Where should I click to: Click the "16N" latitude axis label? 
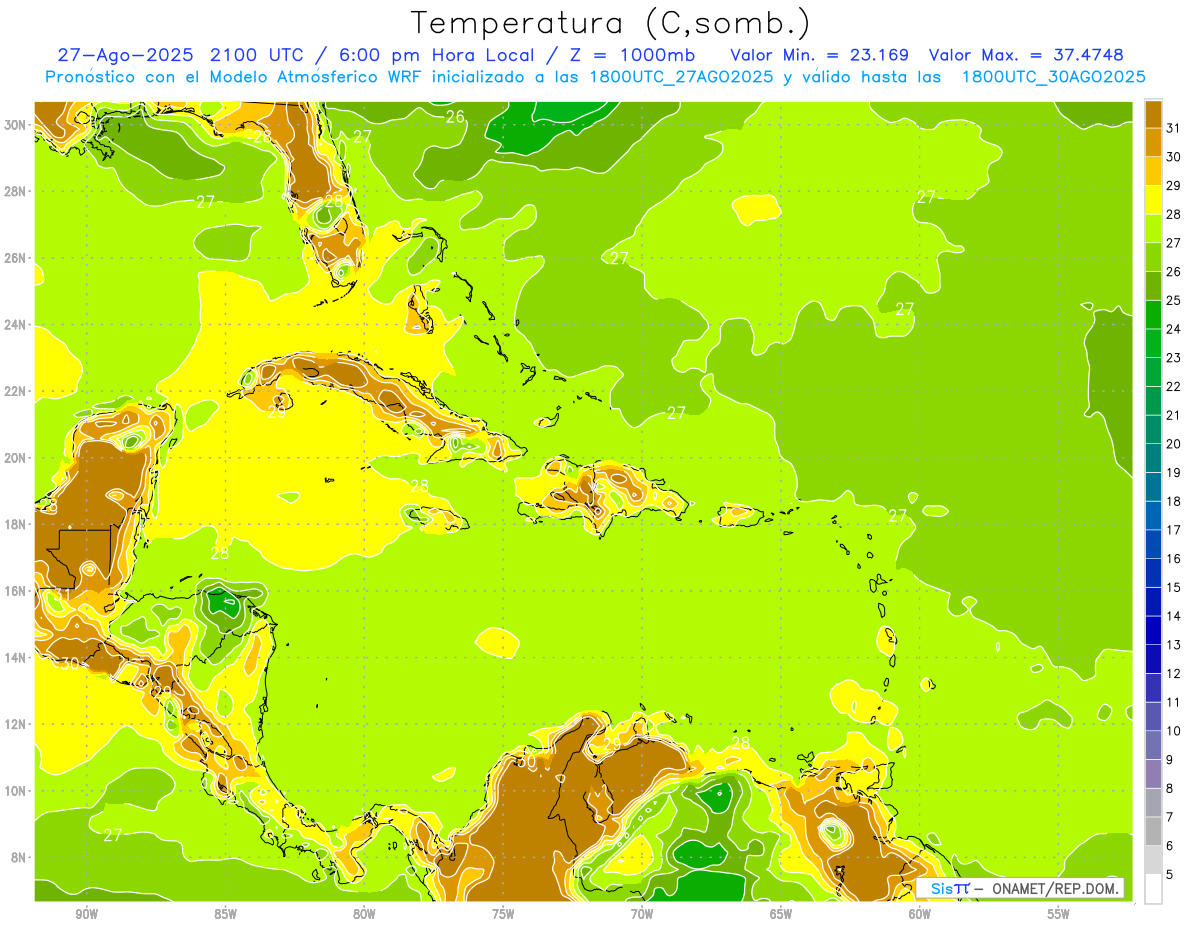[16, 591]
